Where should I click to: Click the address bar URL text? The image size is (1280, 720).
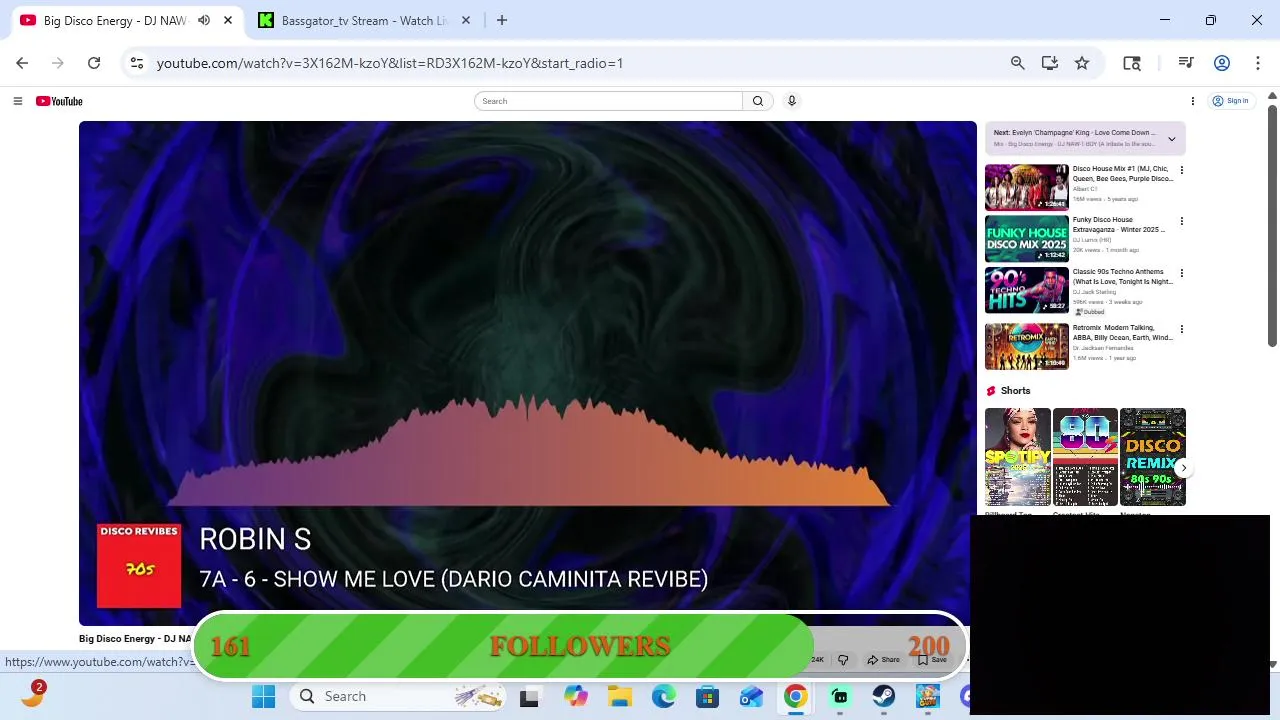(x=390, y=63)
